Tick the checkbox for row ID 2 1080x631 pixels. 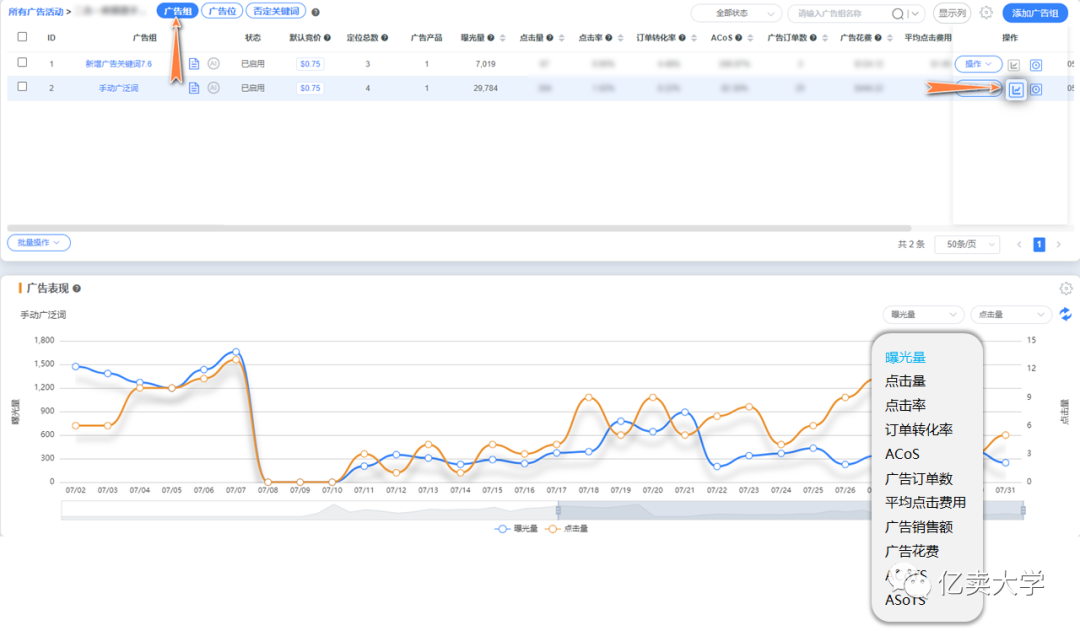click(22, 88)
